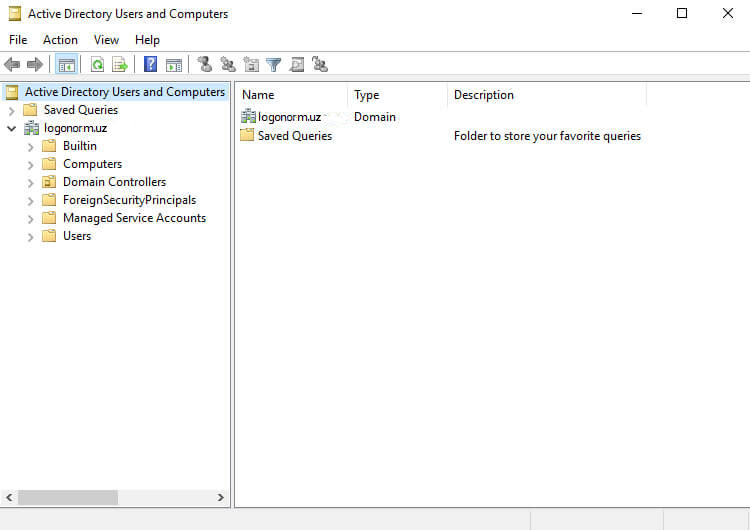Open the File menu
The image size is (750, 530).
coord(18,40)
